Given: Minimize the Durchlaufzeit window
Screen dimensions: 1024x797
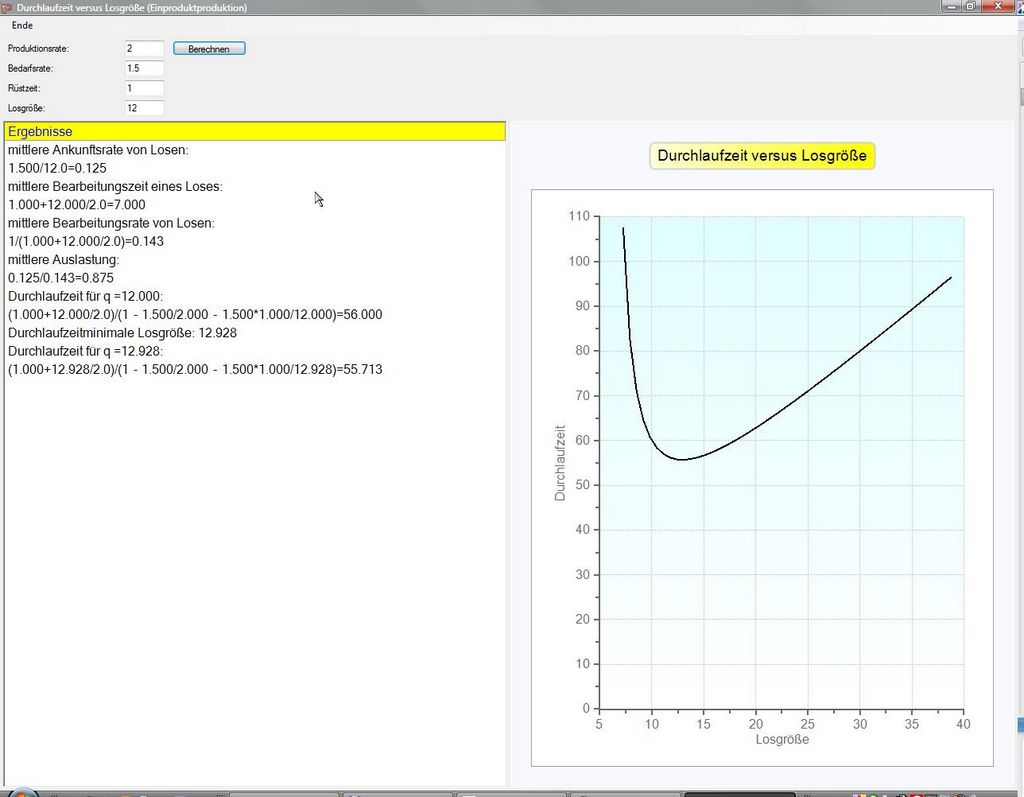Looking at the screenshot, I should [951, 6].
